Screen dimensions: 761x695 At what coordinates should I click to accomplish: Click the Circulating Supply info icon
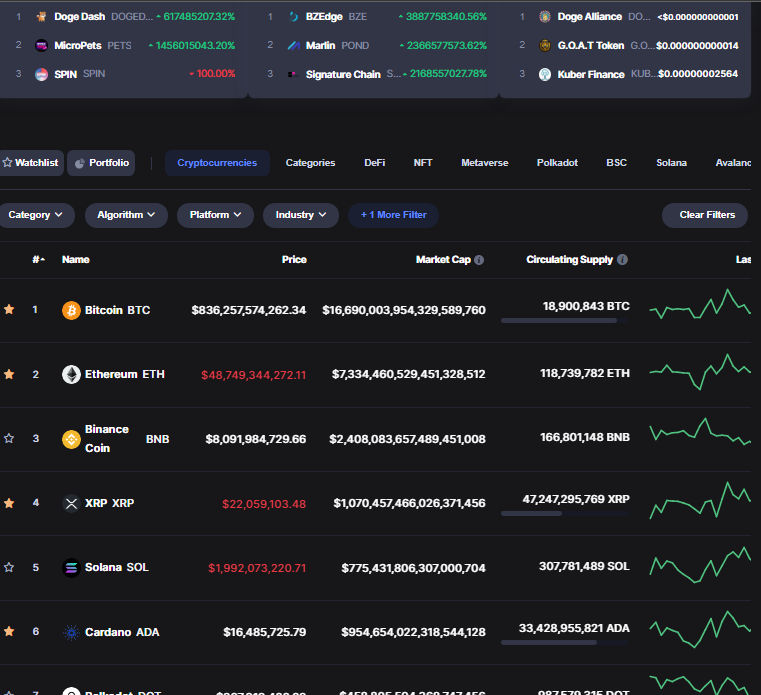(622, 260)
